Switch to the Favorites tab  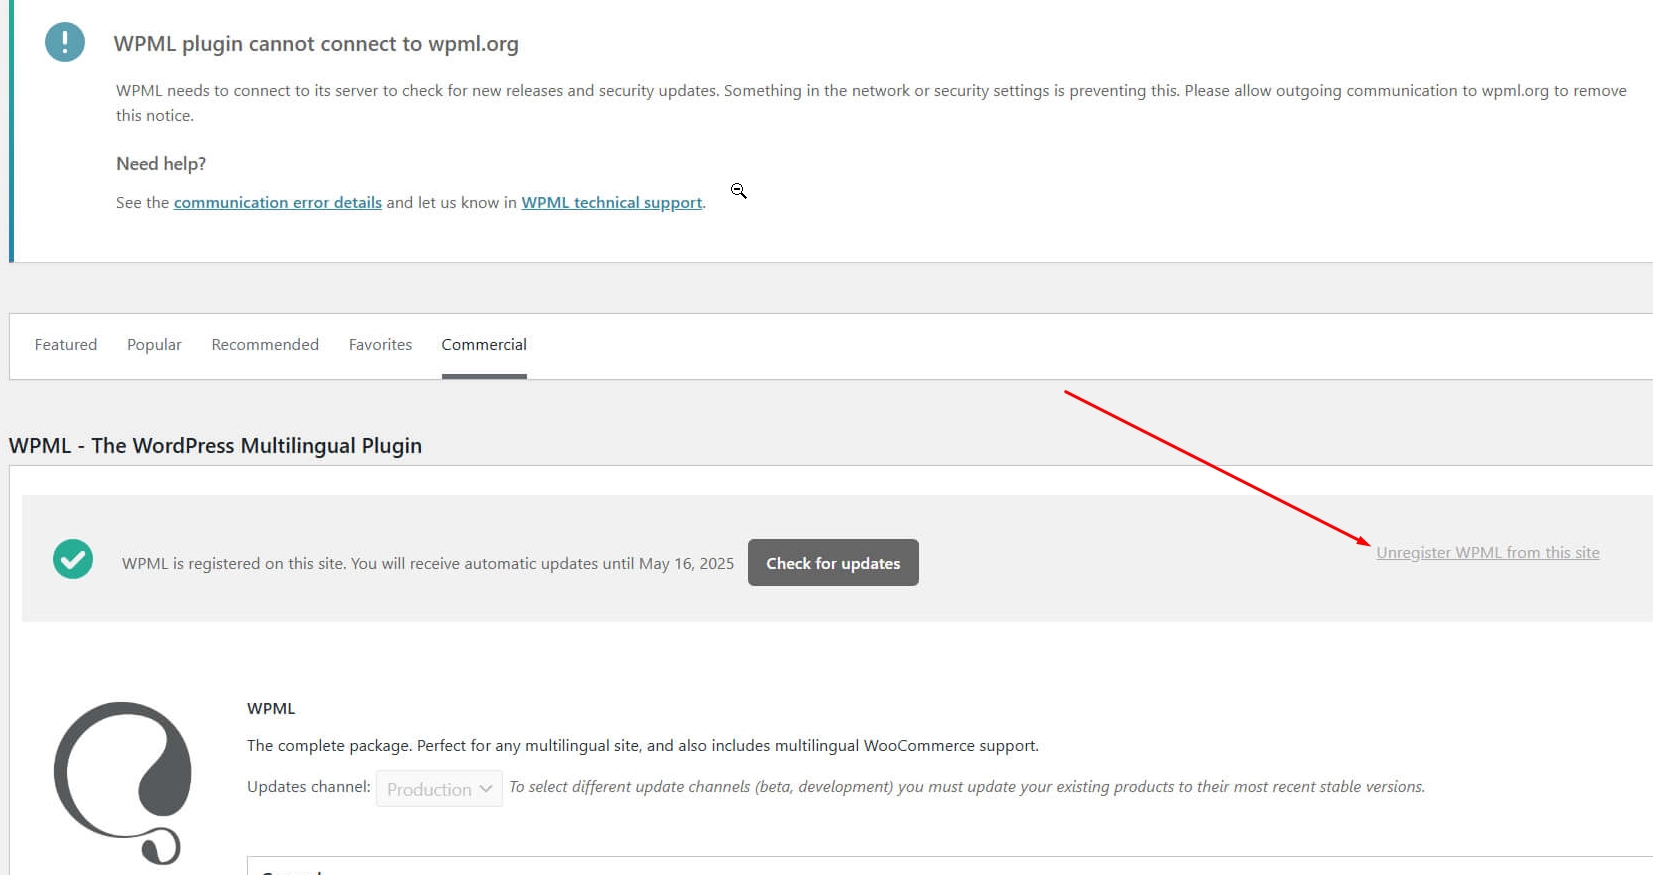[380, 344]
